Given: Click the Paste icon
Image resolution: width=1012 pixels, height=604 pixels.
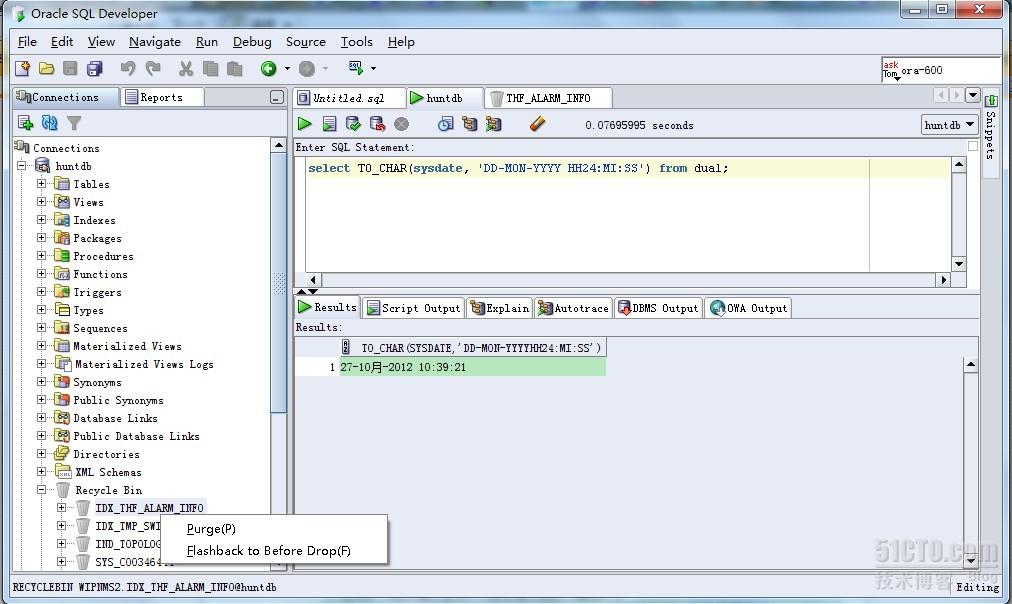Looking at the screenshot, I should [235, 68].
